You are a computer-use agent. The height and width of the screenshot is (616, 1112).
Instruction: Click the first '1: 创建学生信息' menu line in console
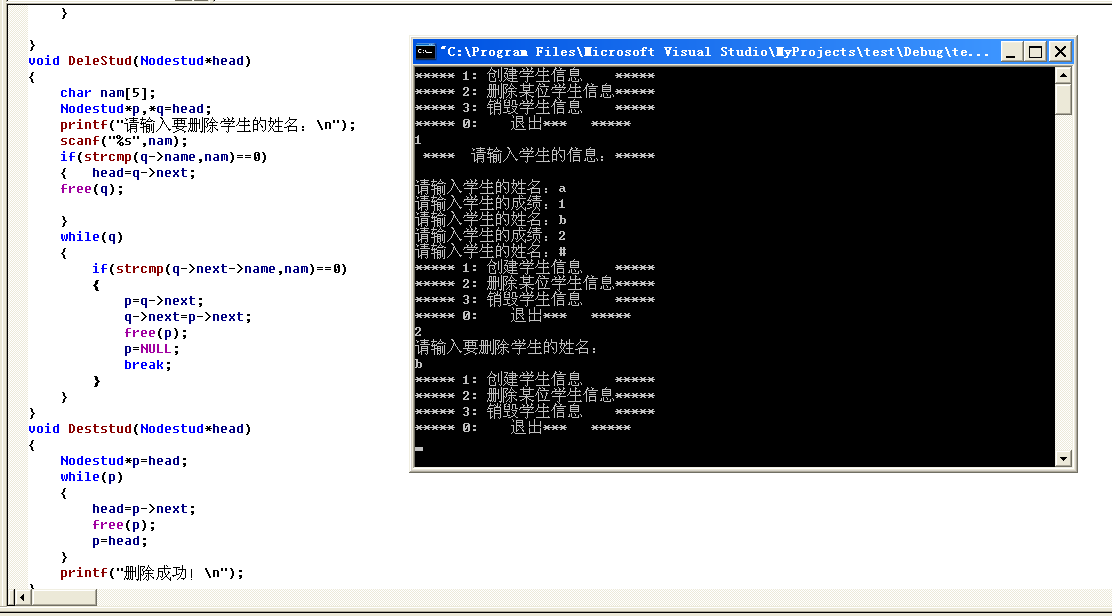click(535, 75)
